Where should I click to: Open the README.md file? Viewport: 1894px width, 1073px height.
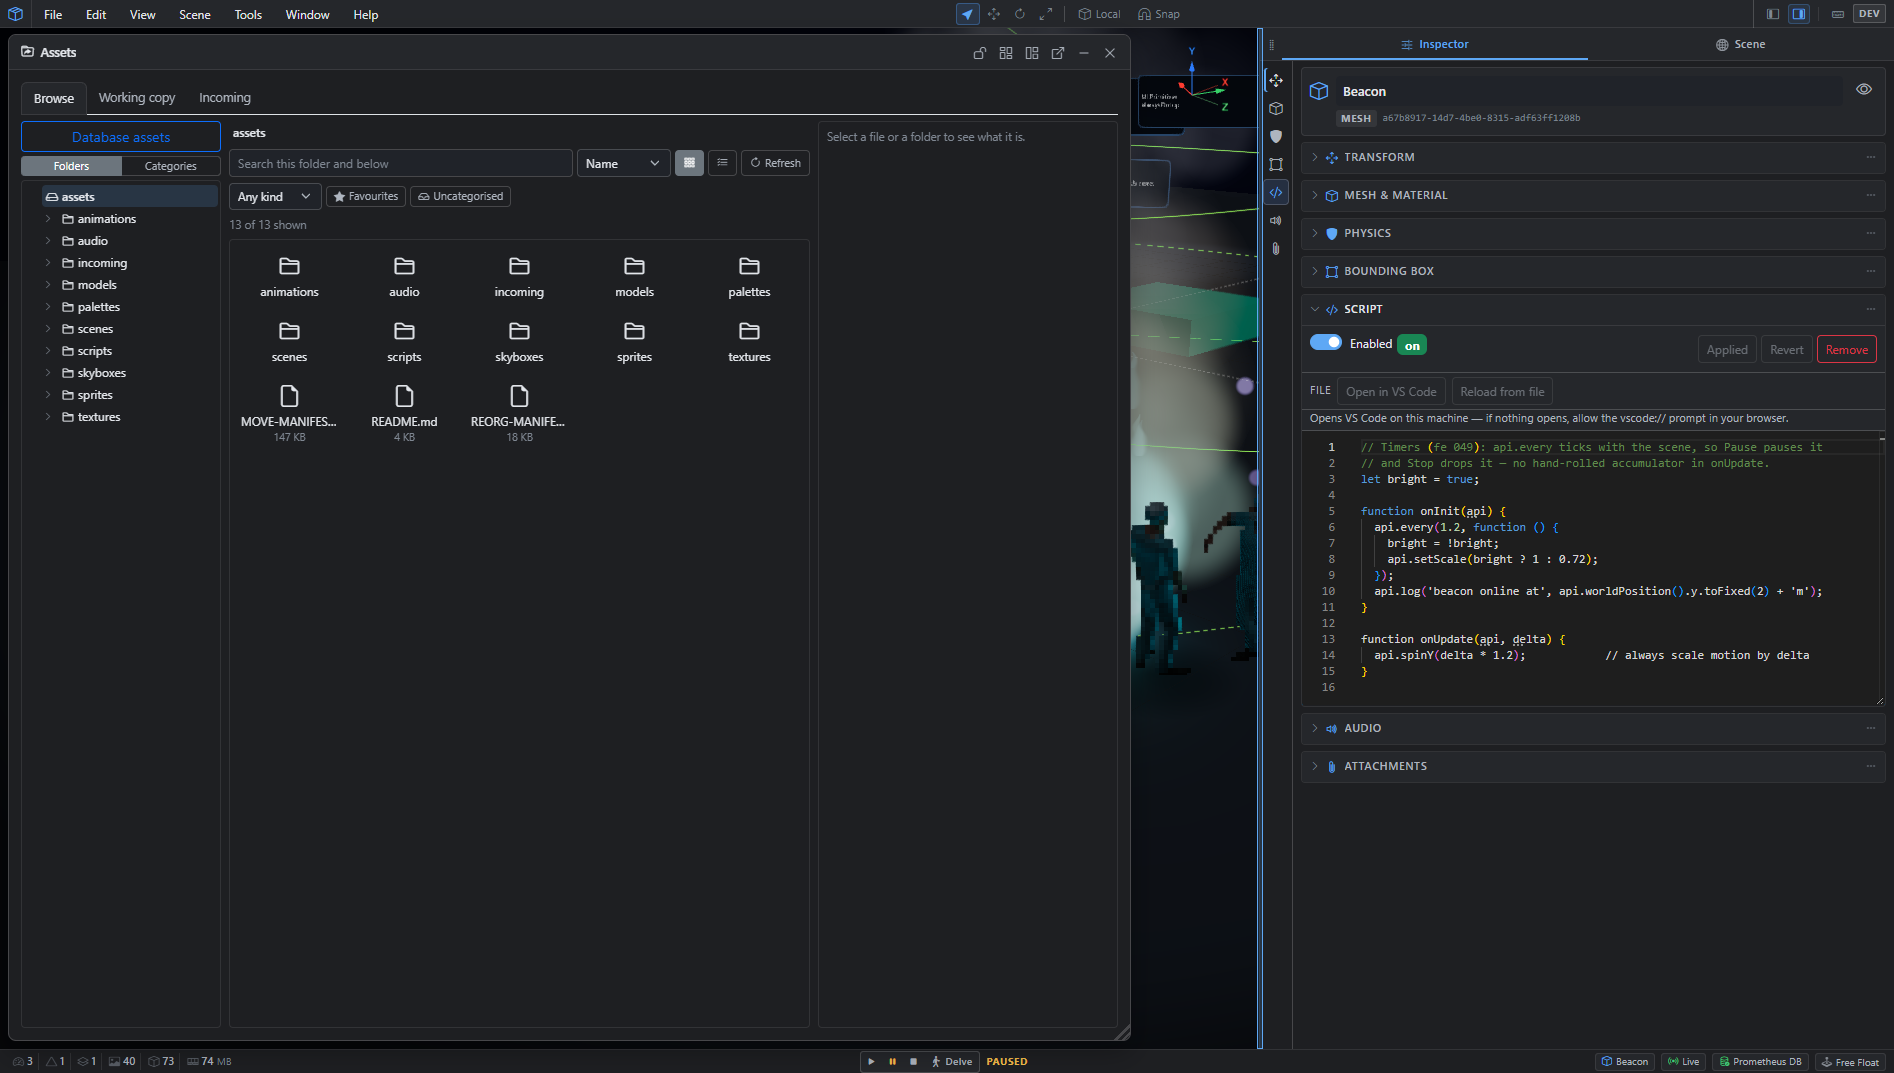pos(404,411)
